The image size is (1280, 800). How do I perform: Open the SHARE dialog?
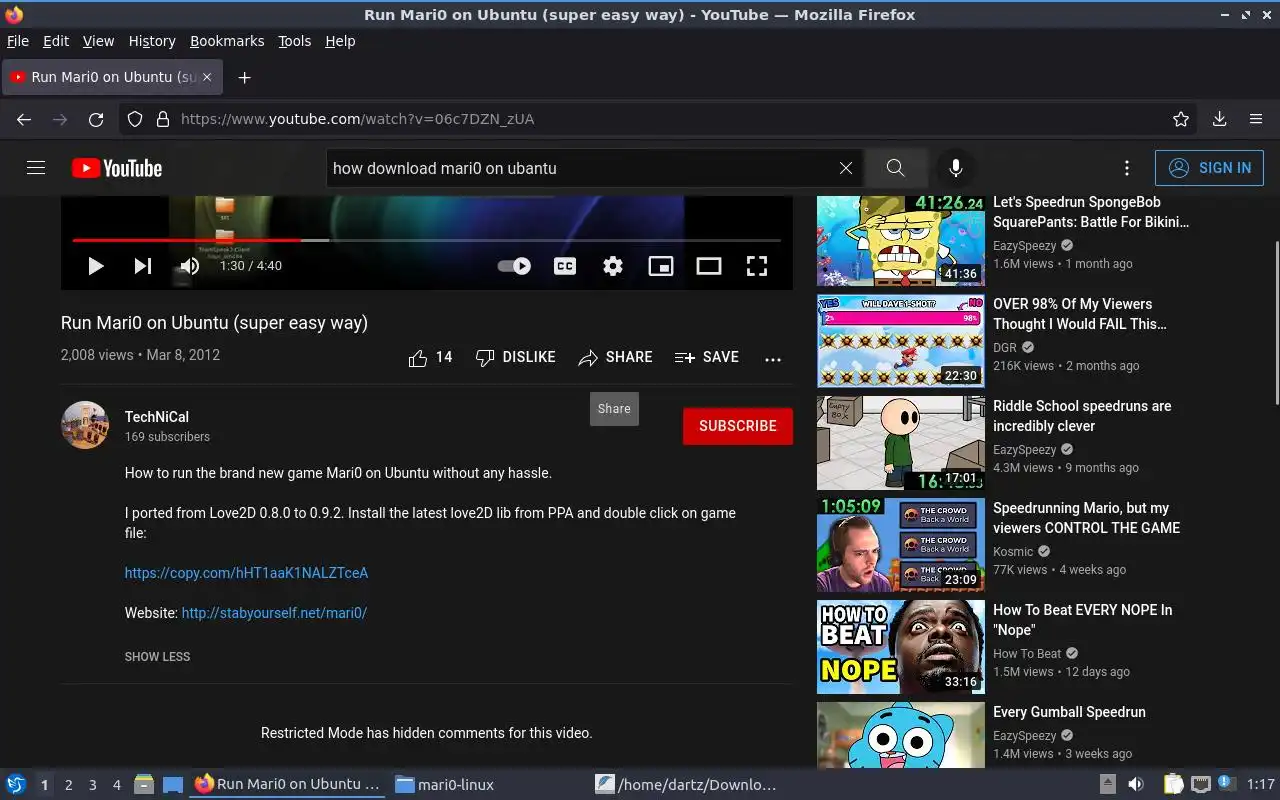pyautogui.click(x=615, y=357)
